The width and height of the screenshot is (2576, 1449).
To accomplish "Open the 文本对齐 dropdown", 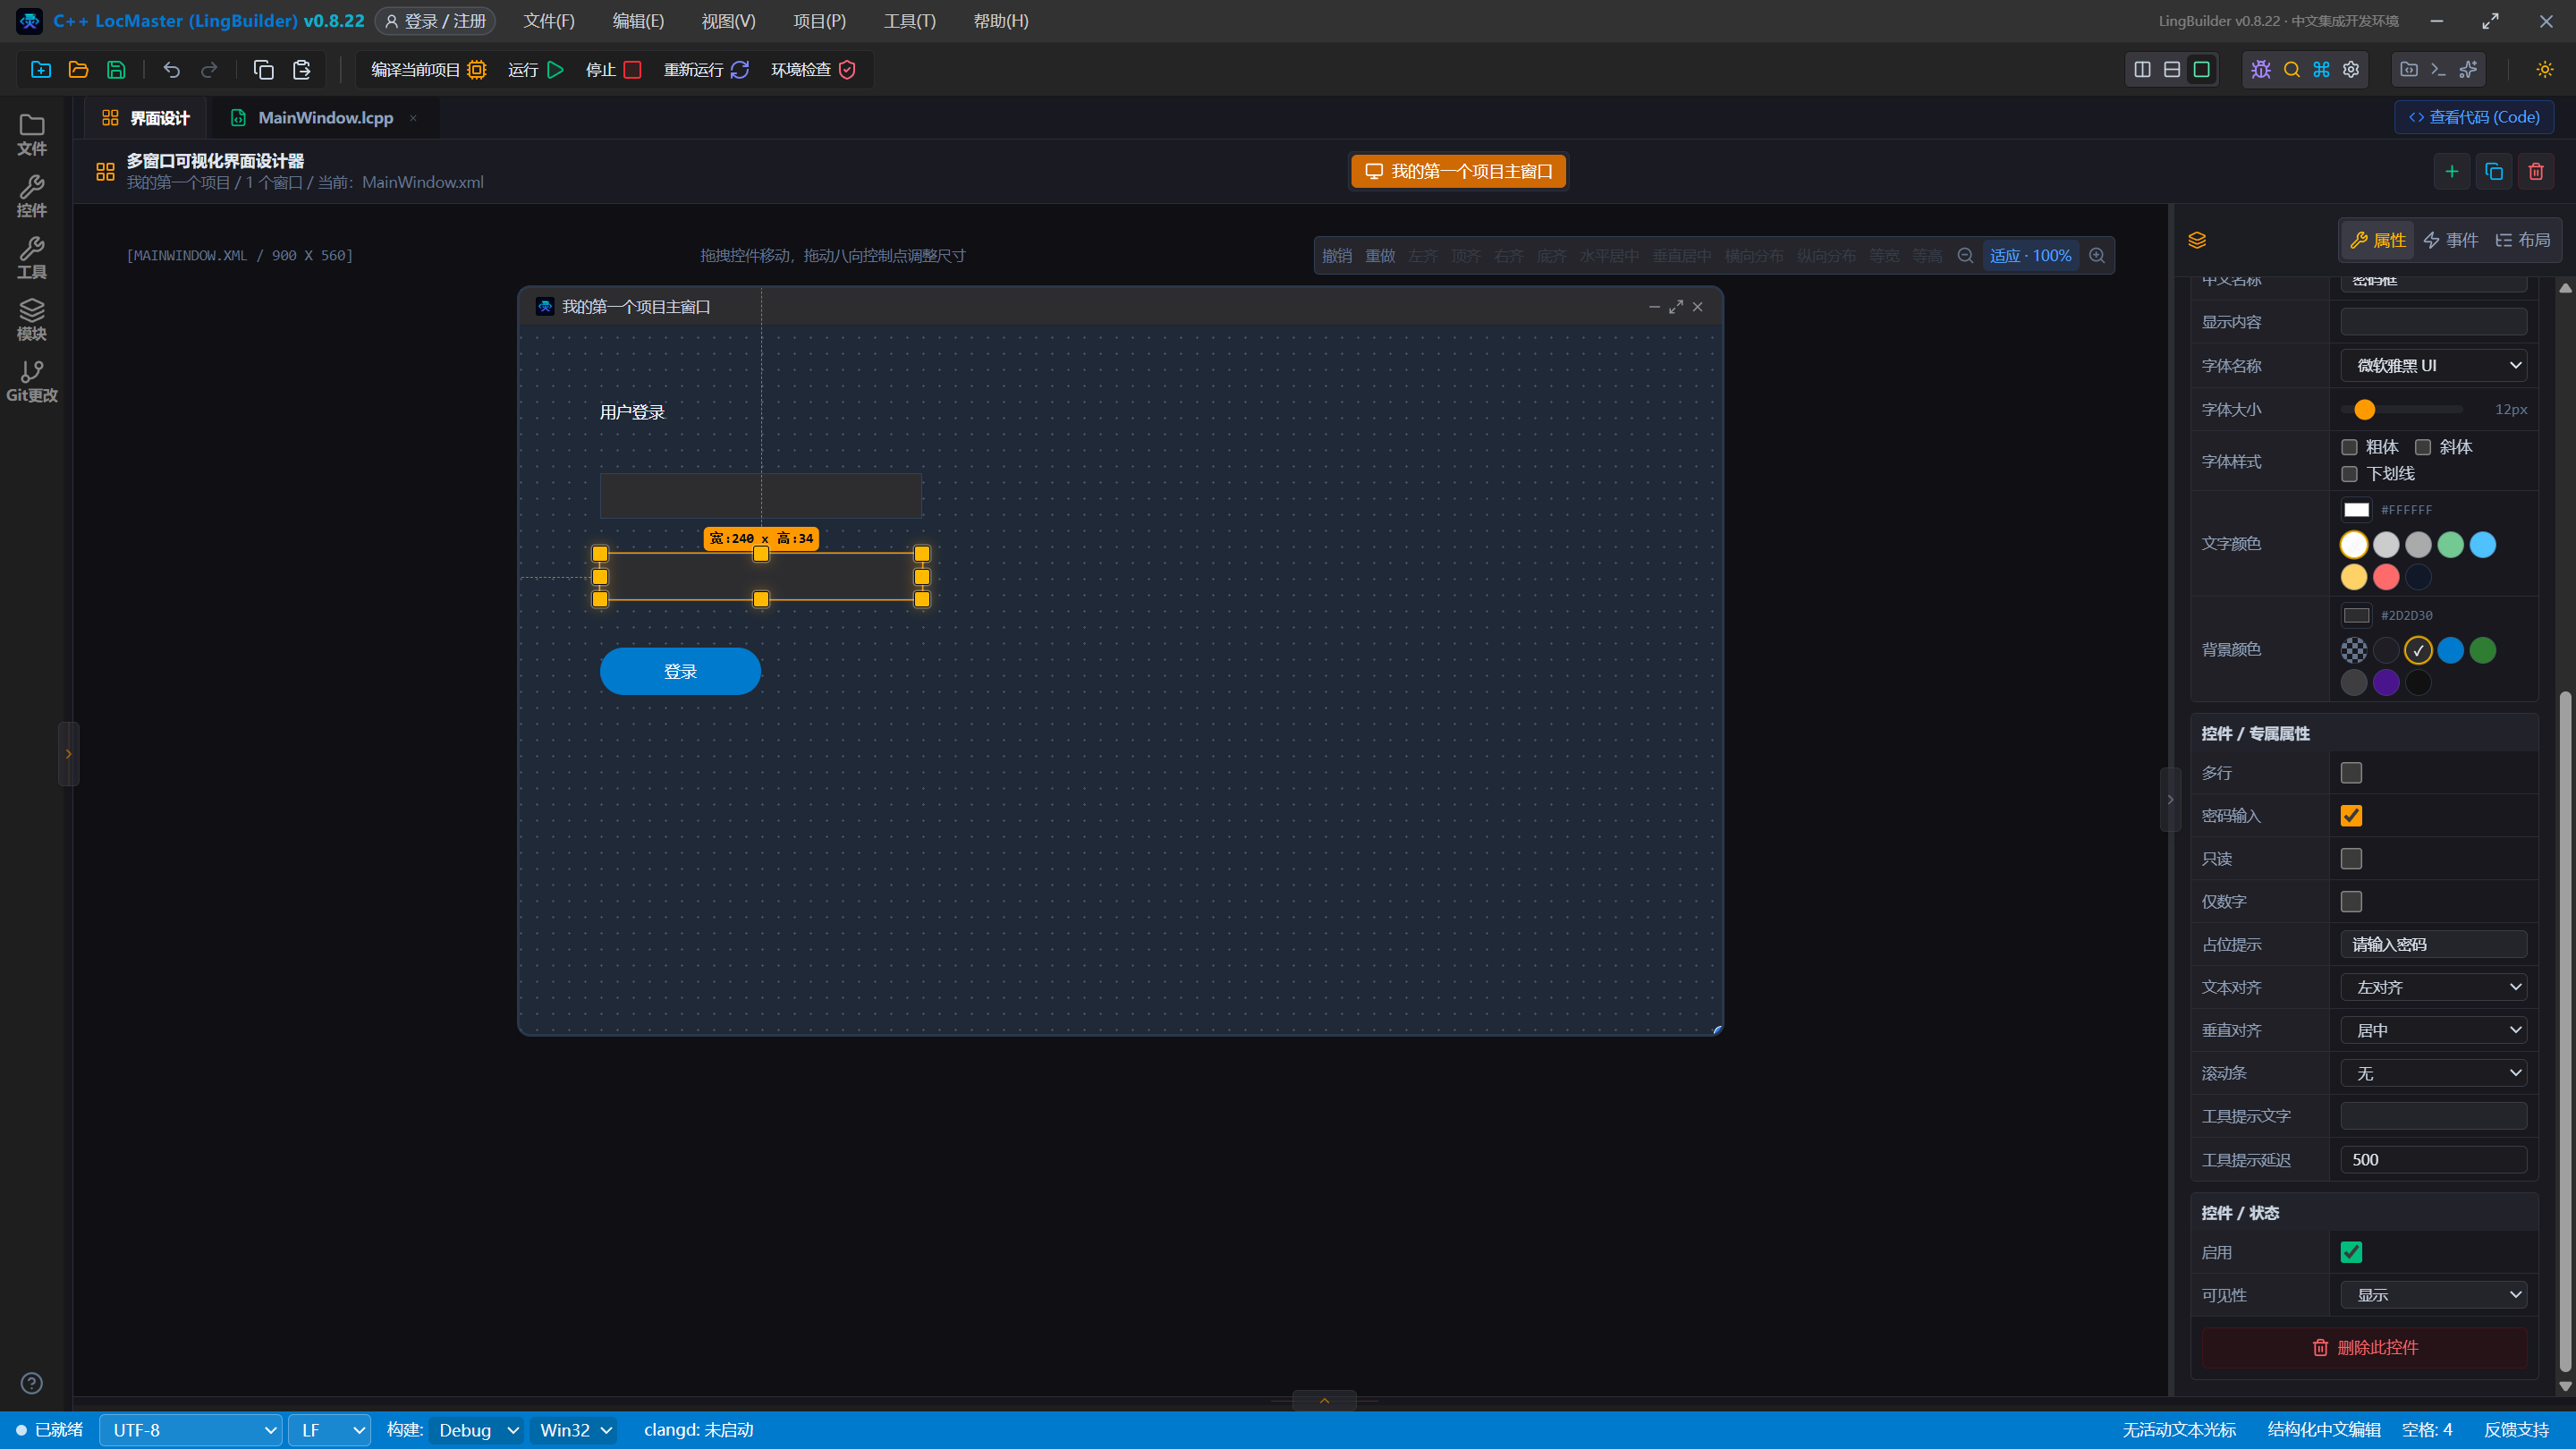I will [x=2434, y=987].
